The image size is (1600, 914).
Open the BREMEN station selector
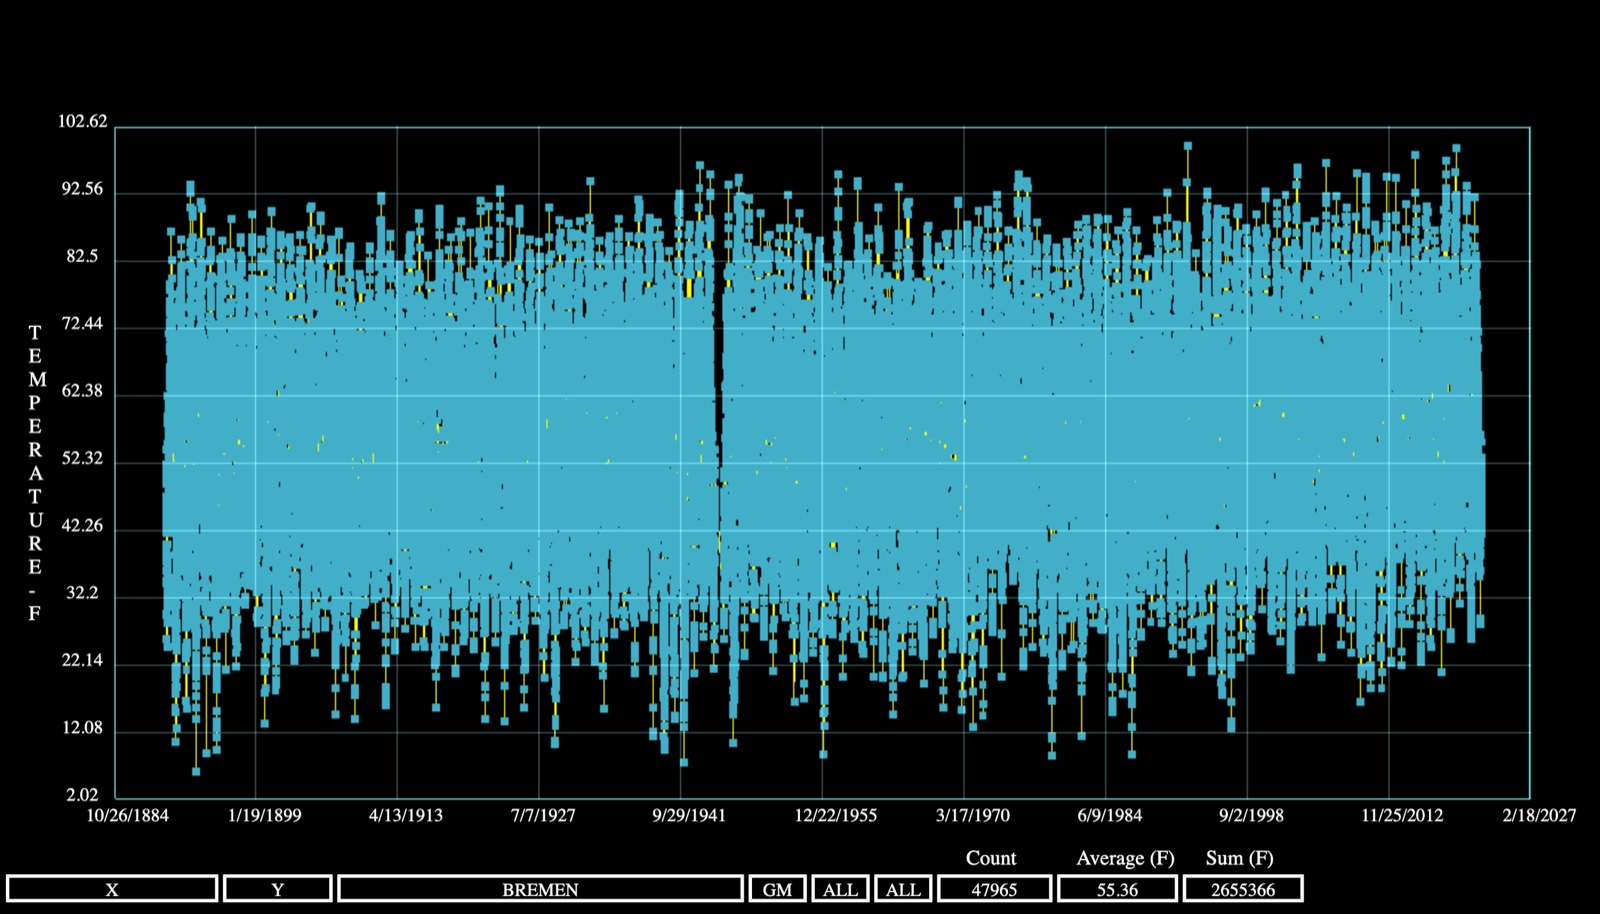541,889
